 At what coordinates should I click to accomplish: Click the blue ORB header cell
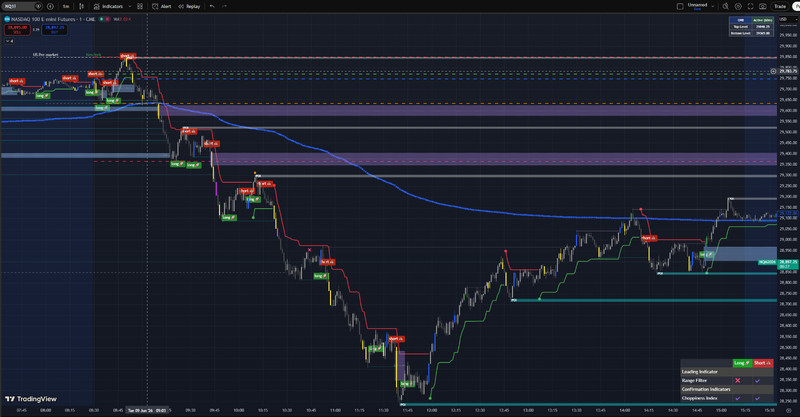tap(740, 20)
